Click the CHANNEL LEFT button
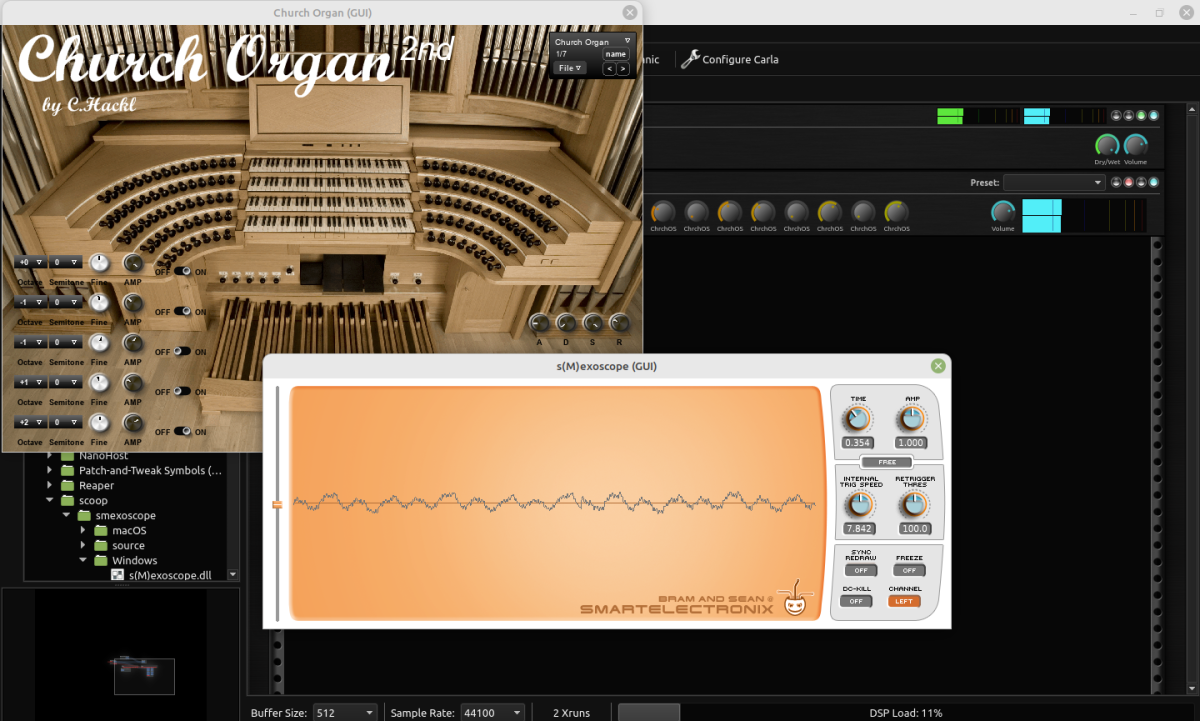1200x721 pixels. coord(904,601)
